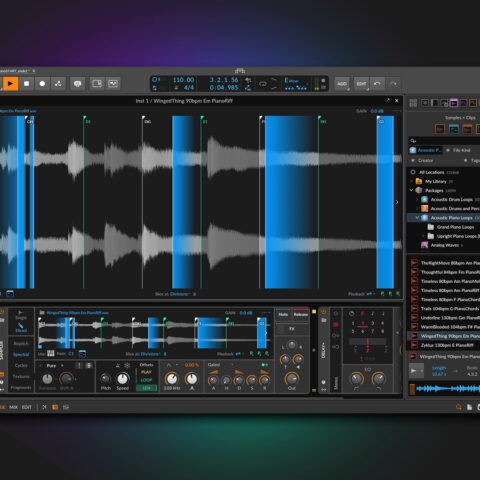Click the orange filter icon below Samples + Clips

(440, 129)
